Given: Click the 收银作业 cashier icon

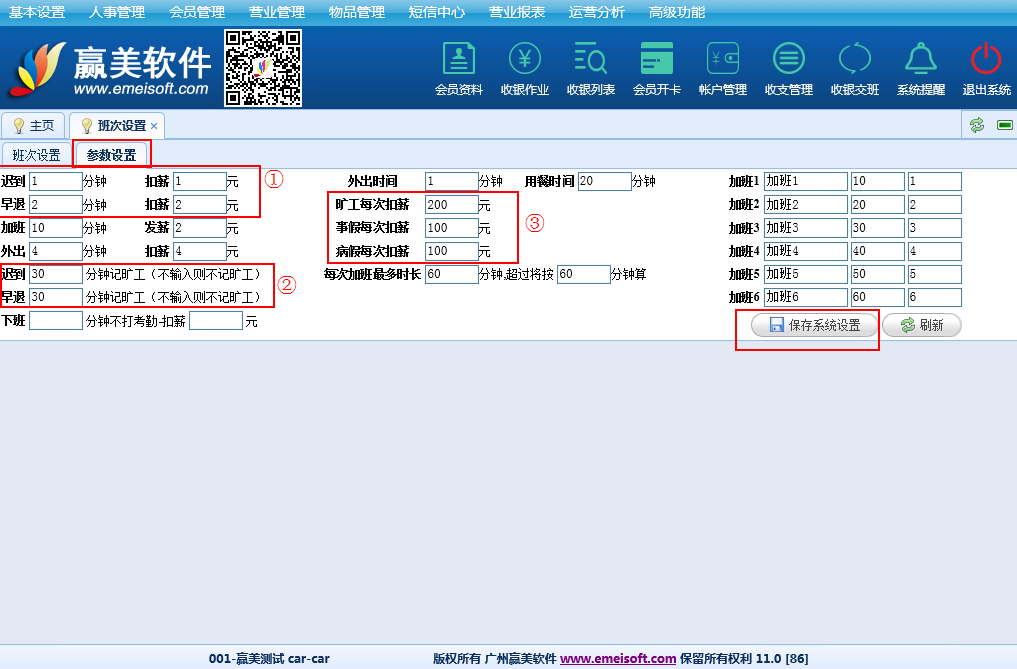Looking at the screenshot, I should (x=524, y=60).
